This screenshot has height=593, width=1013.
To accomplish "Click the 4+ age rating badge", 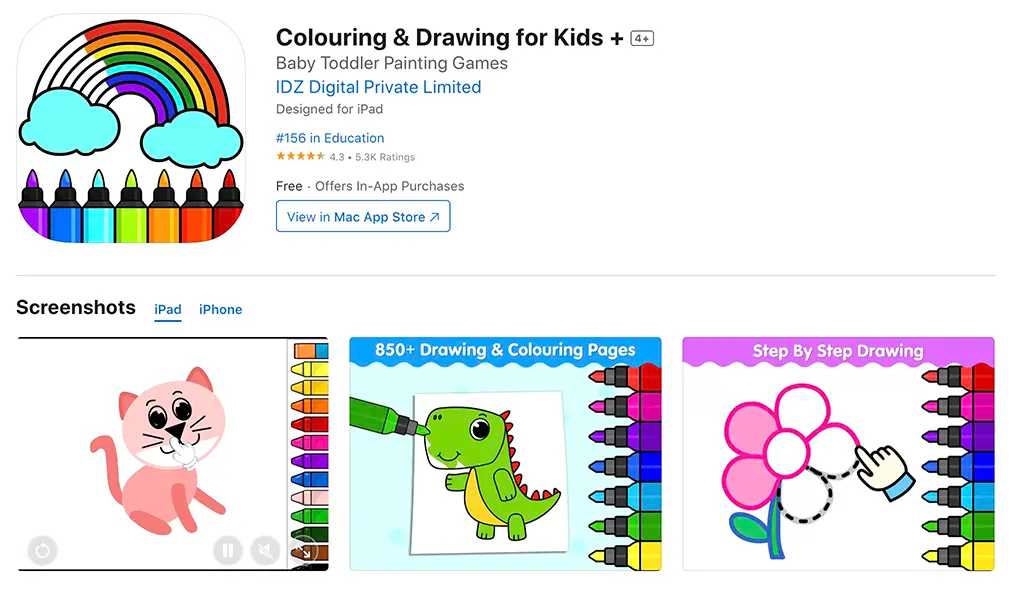I will click(641, 38).
